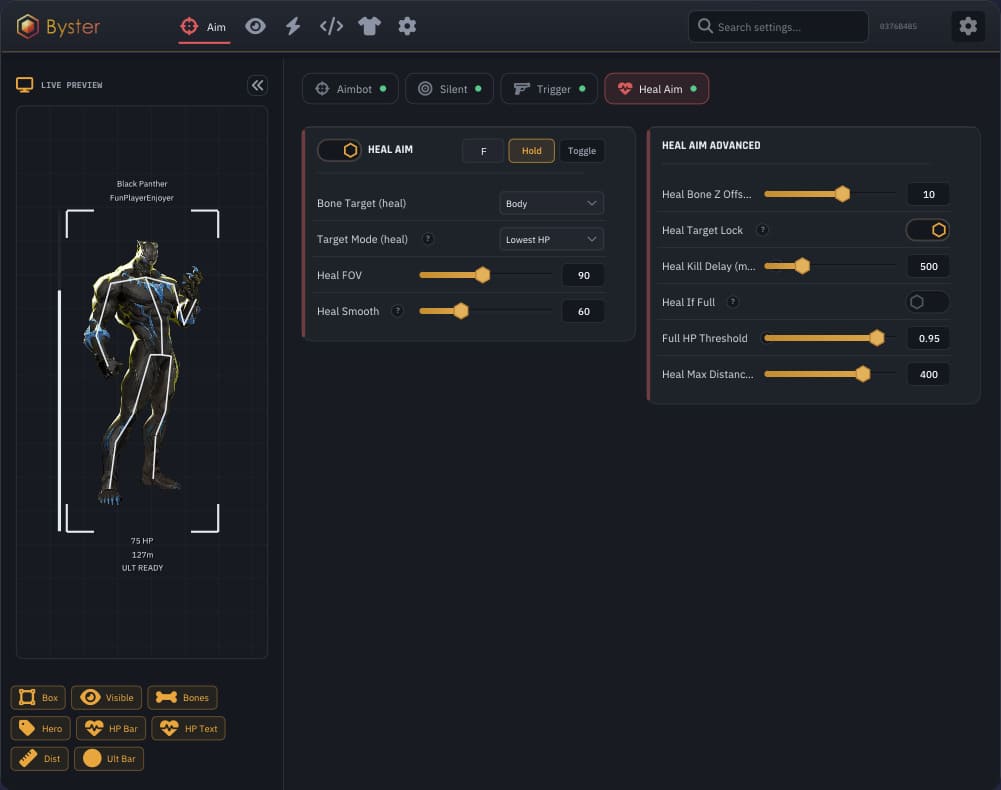The image size is (1001, 790).
Task: Open the Target Mode dropdown showing Lowest HP
Action: click(x=551, y=239)
